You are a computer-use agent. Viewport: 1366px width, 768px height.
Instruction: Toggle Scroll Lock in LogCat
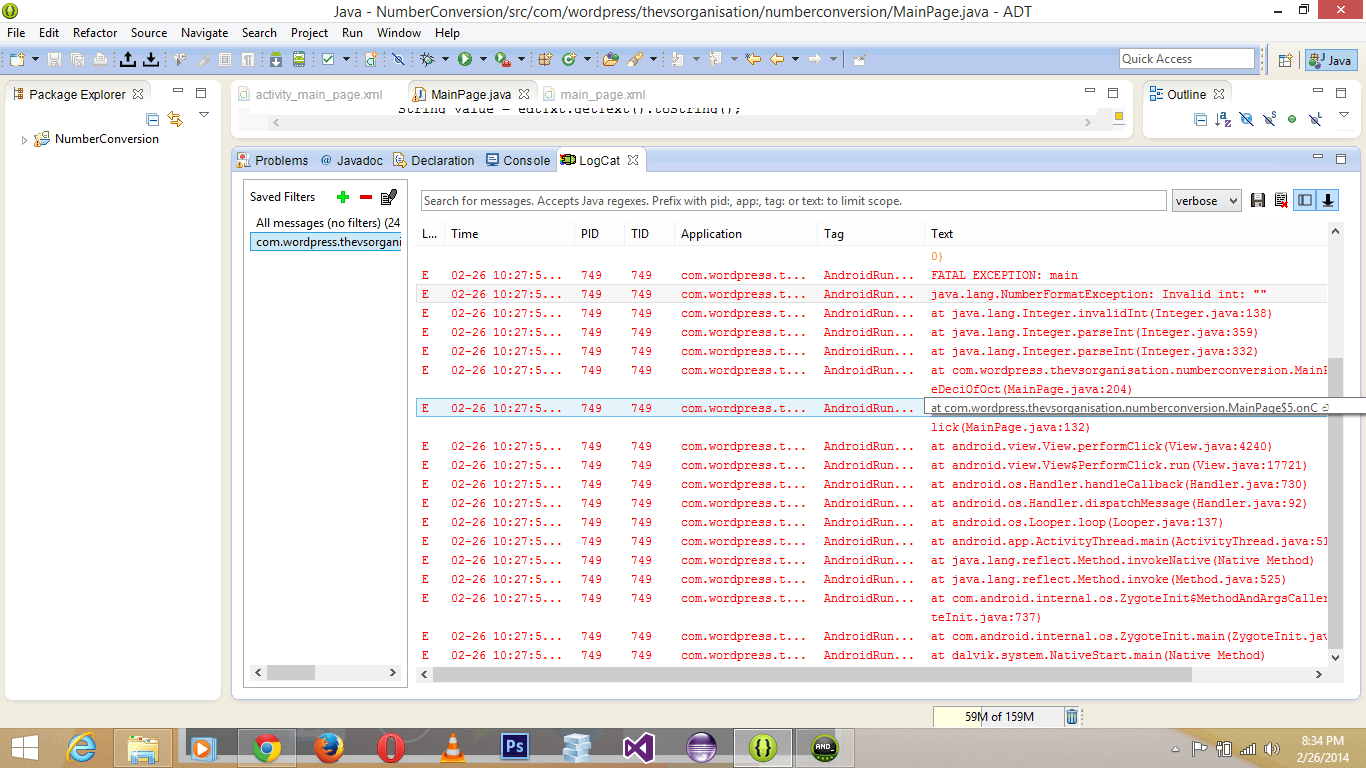(1328, 200)
